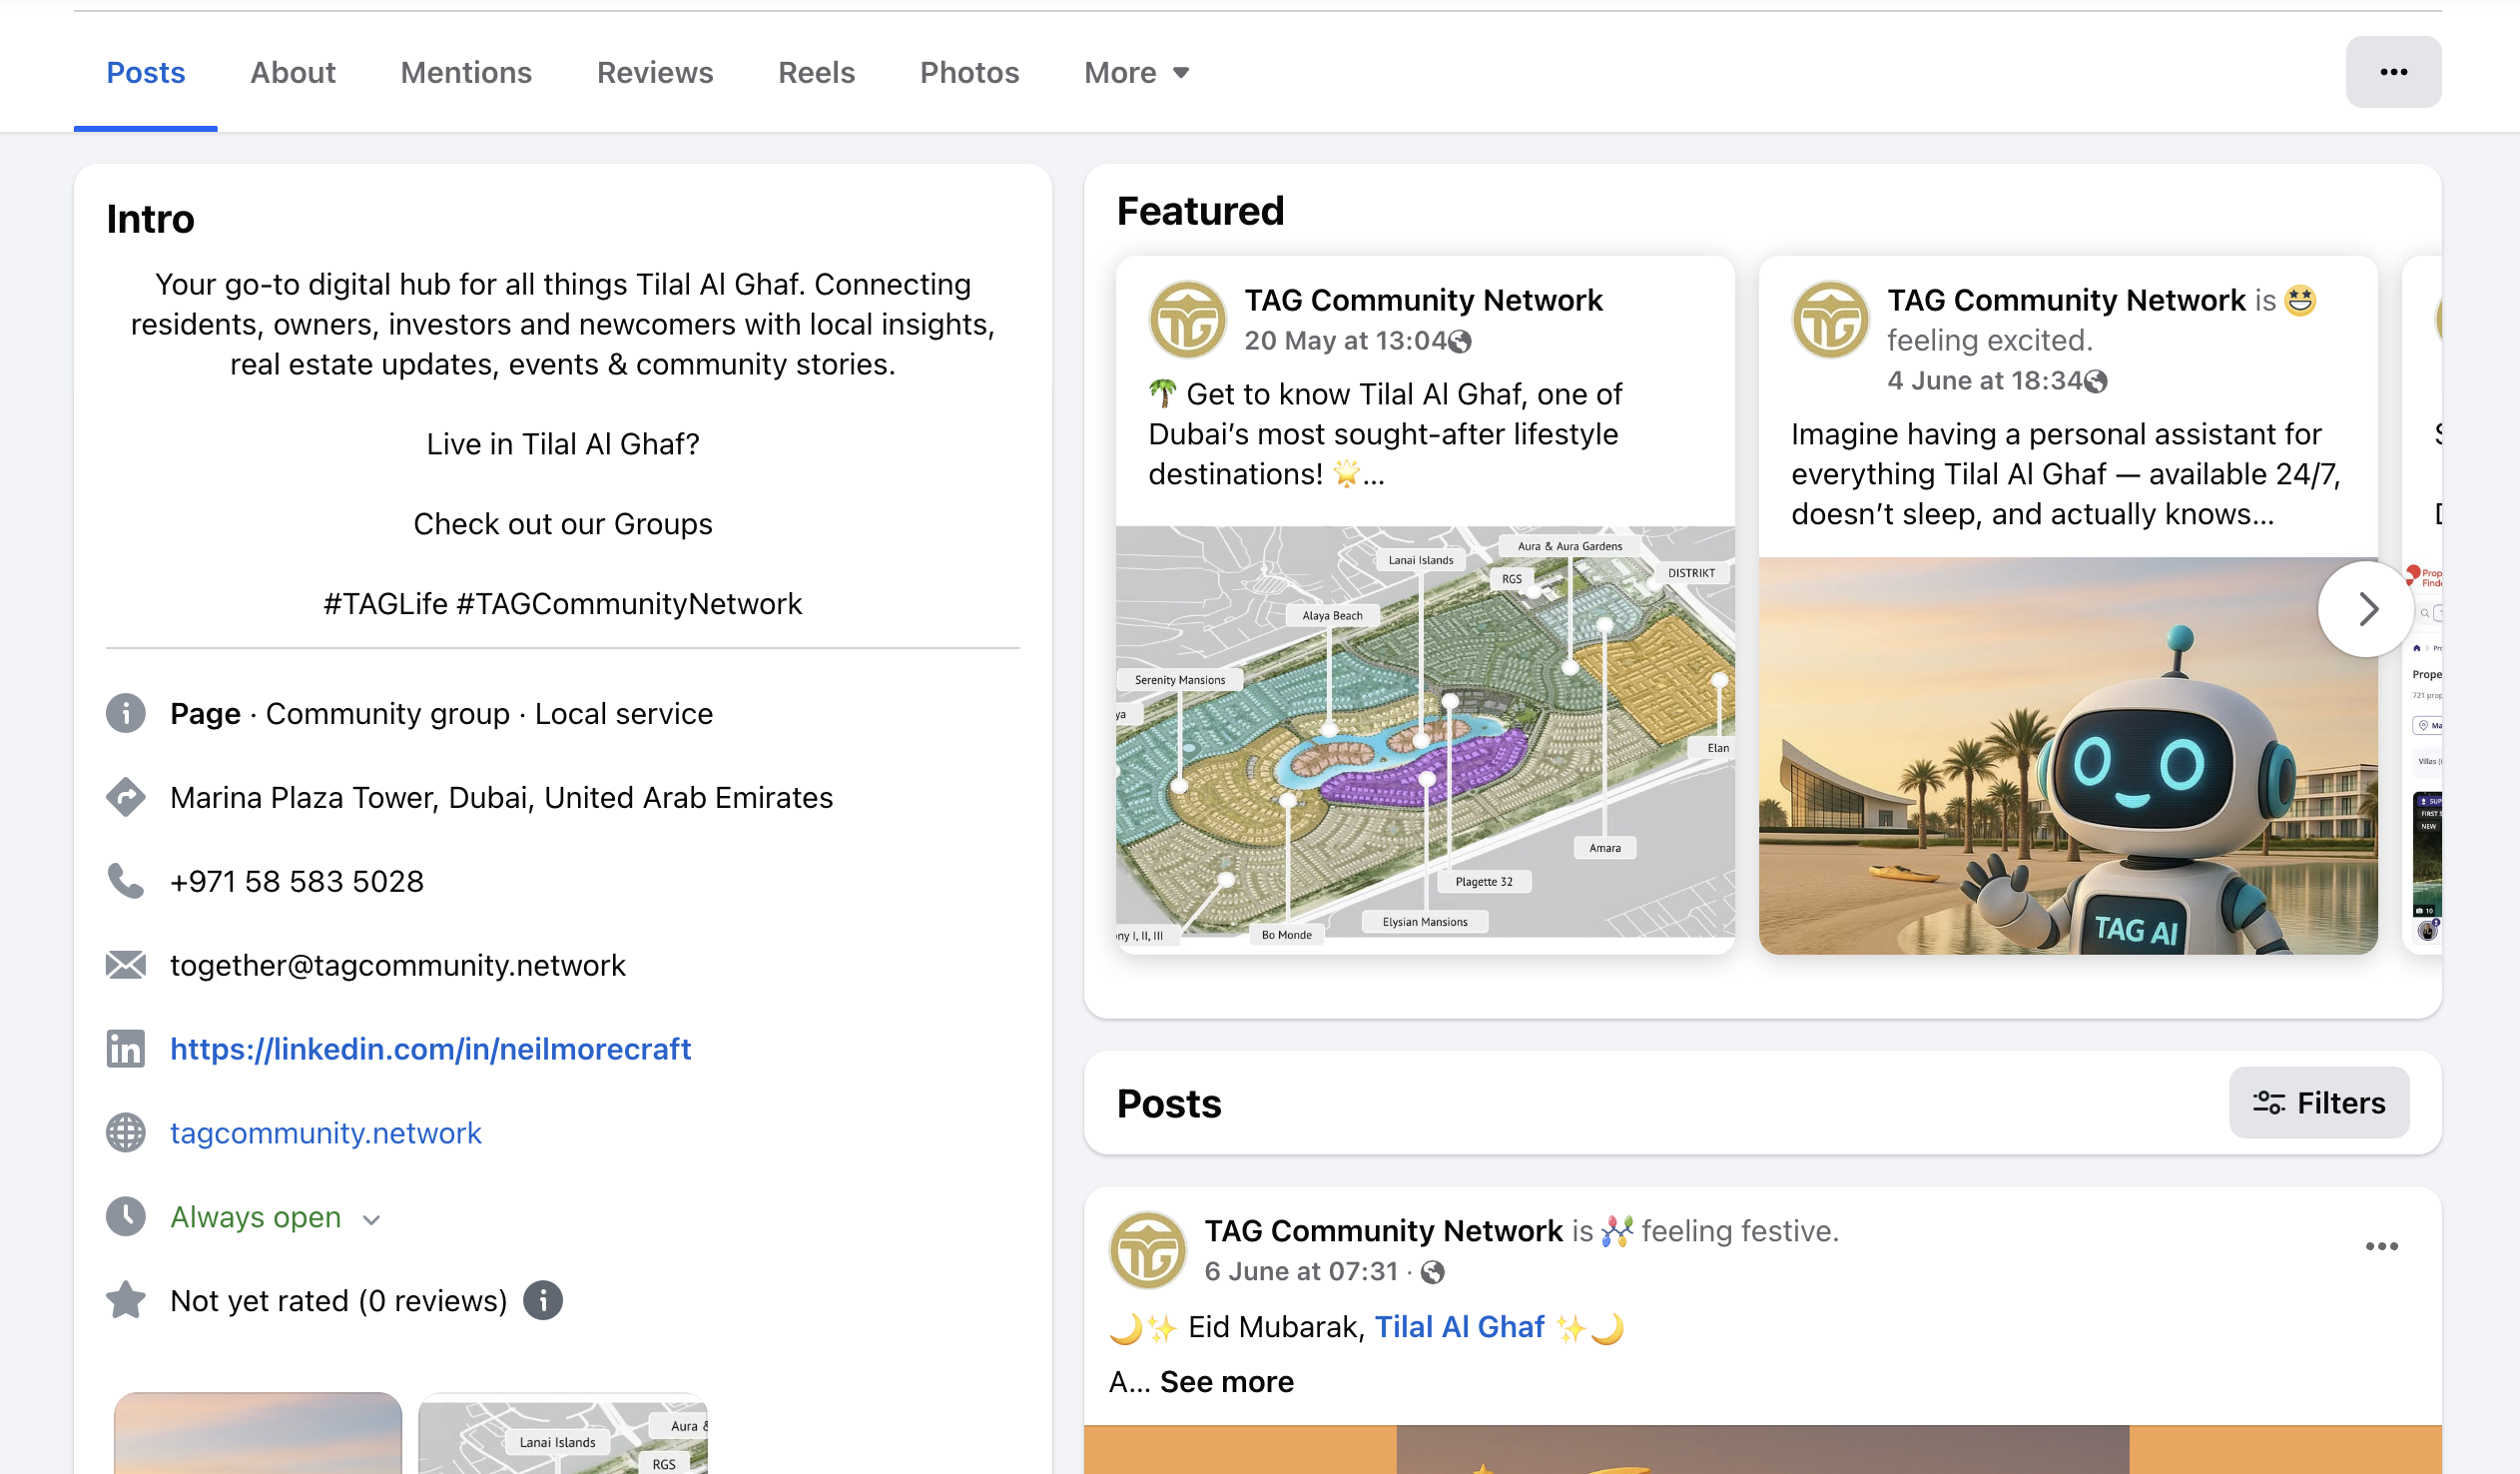Go to the Reviews tab
The image size is (2520, 1474).
(x=655, y=72)
